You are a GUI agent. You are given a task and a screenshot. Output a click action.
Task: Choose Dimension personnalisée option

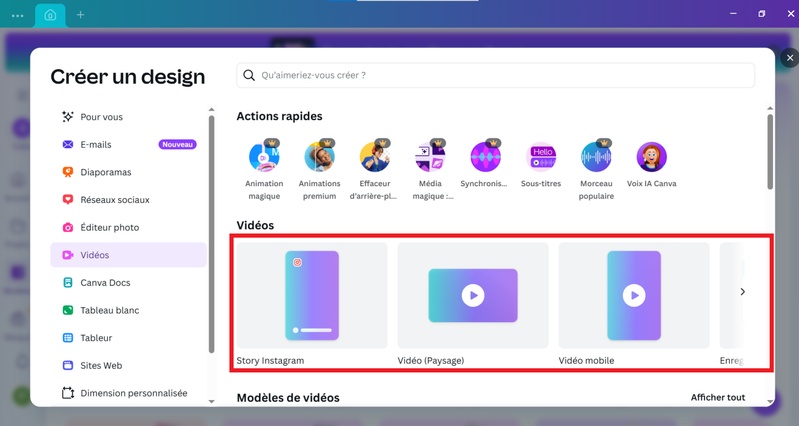pyautogui.click(x=128, y=393)
